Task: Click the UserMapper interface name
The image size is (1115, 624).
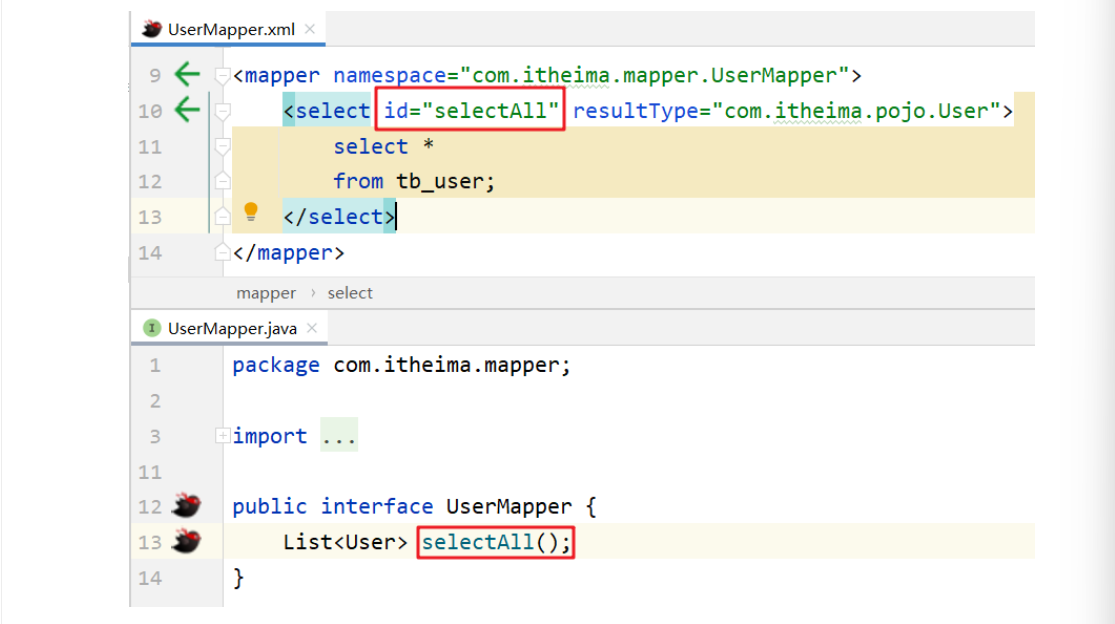Action: (x=508, y=506)
